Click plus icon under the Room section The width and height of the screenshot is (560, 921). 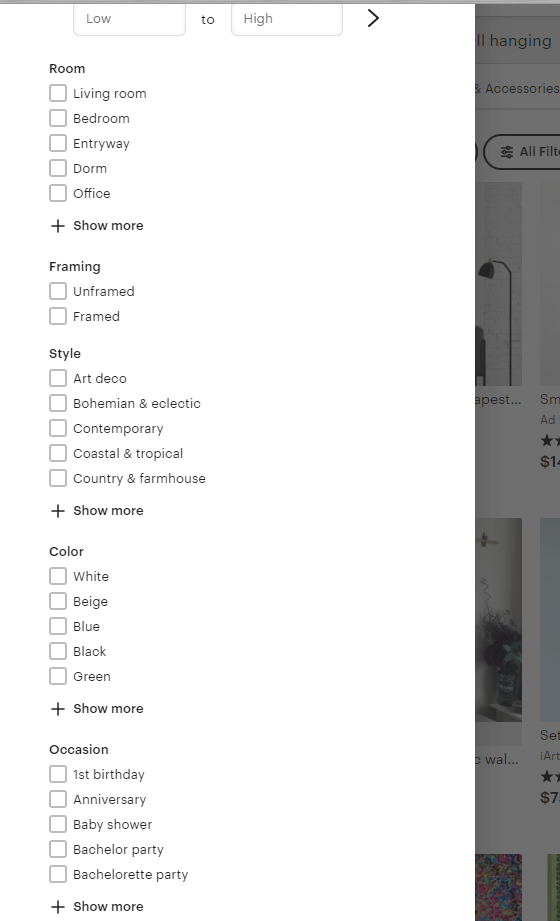click(58, 226)
